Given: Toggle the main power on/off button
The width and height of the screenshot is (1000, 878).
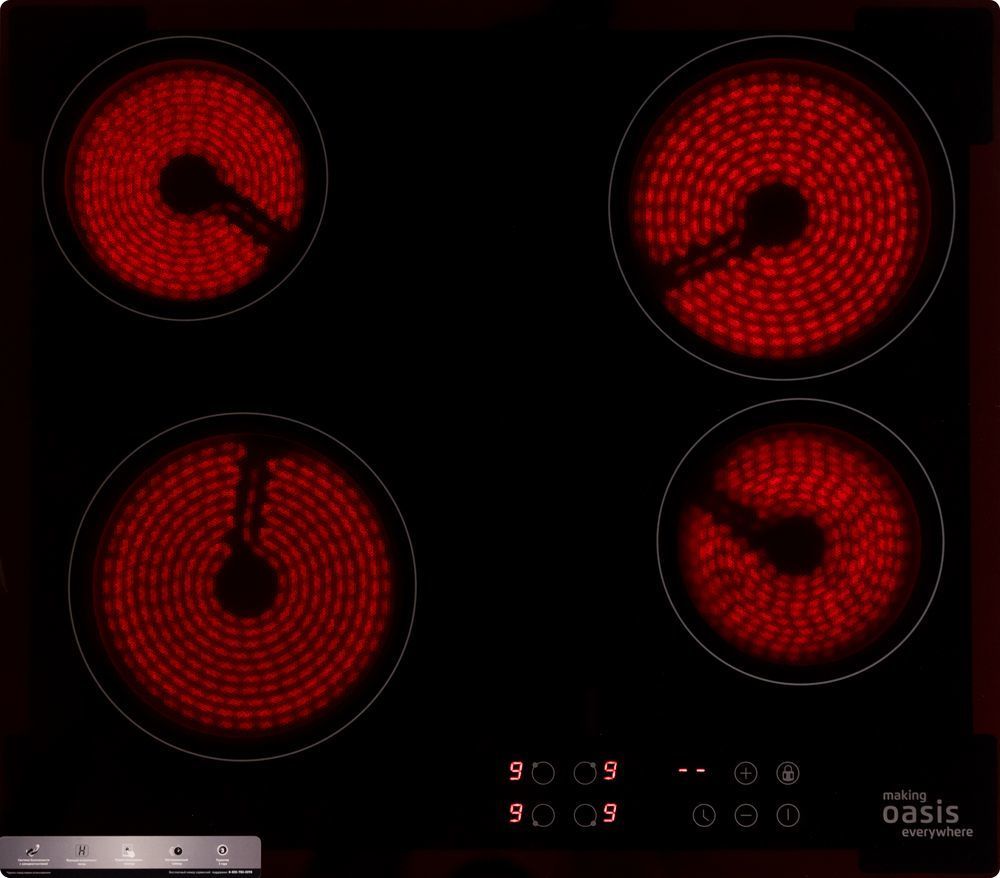Looking at the screenshot, I should pyautogui.click(x=788, y=815).
